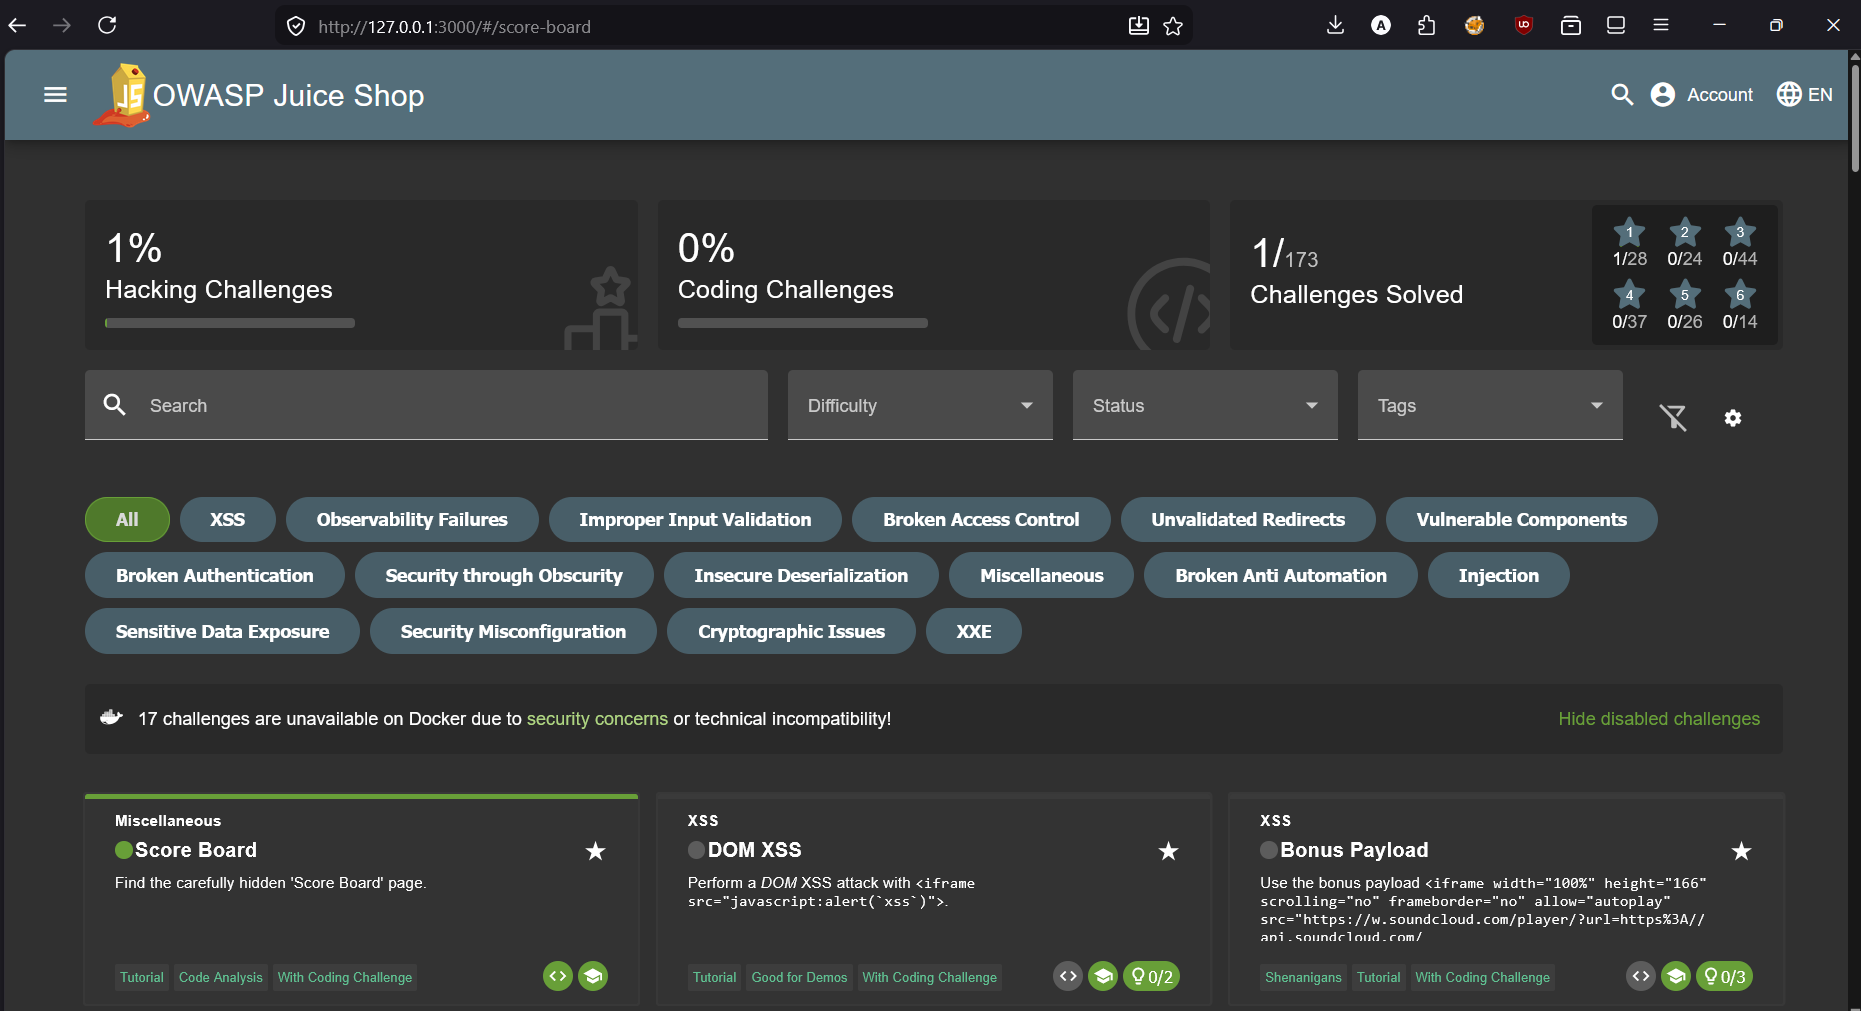Open the Status filter dropdown
This screenshot has width=1861, height=1011.
click(x=1204, y=405)
